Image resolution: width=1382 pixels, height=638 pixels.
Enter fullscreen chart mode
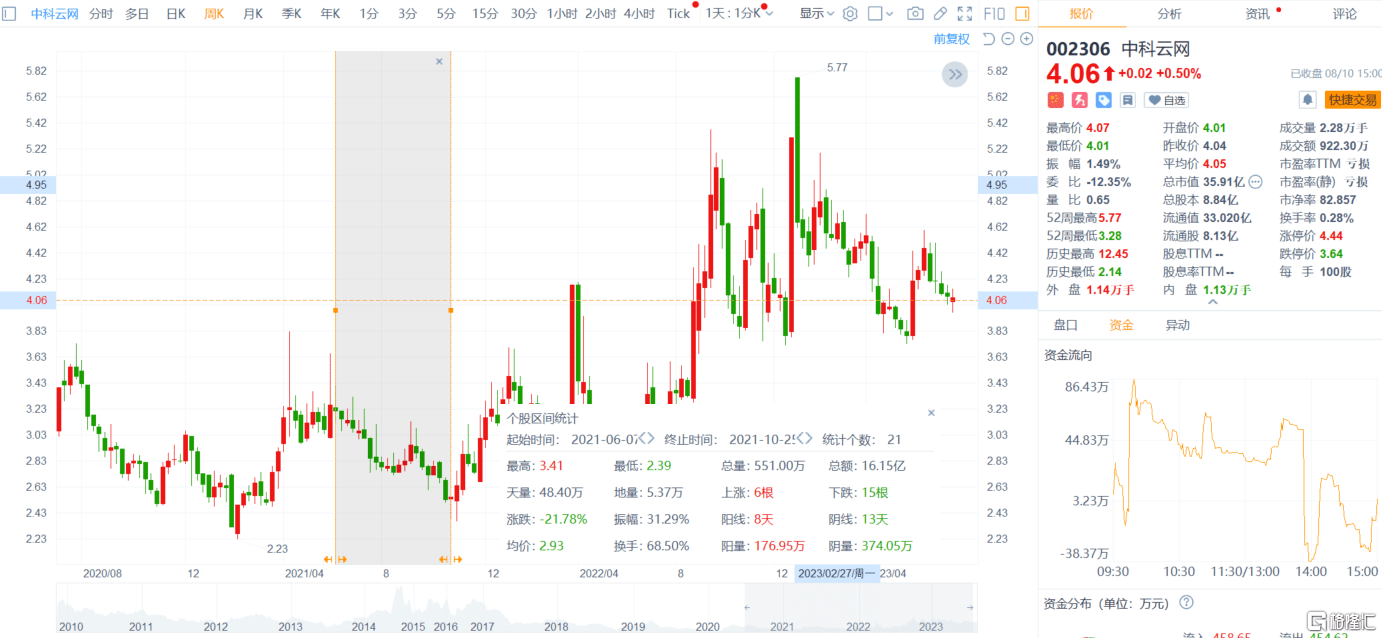coord(964,14)
